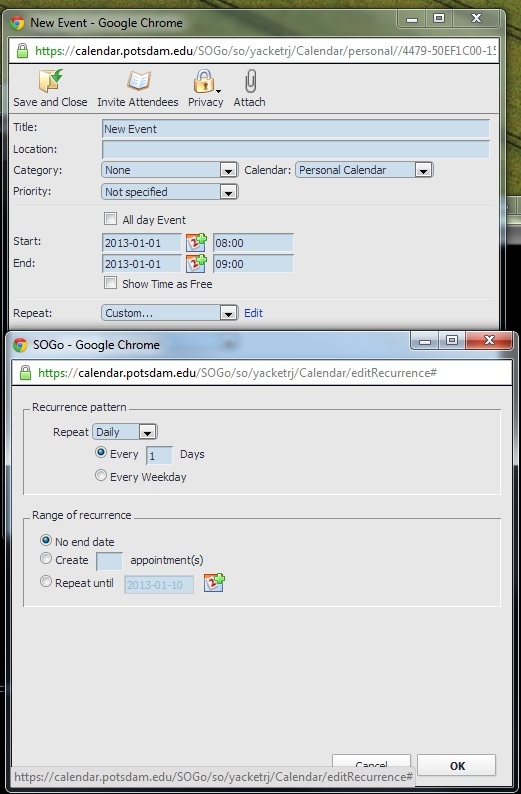Open the End date calendar picker
This screenshot has width=521, height=794.
[x=196, y=263]
